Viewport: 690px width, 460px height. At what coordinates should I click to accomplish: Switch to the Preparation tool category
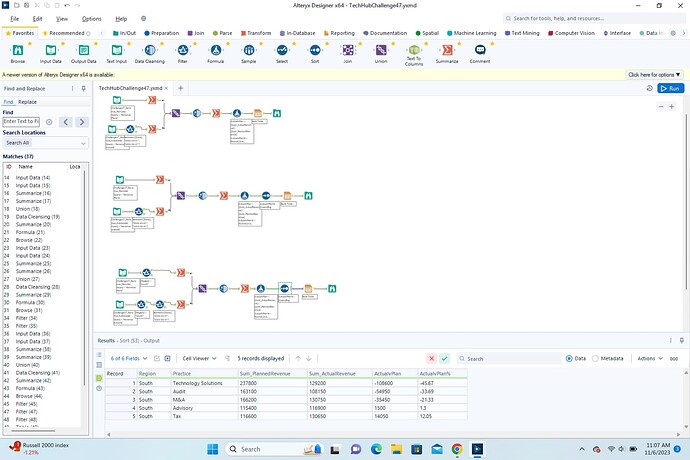pos(161,33)
